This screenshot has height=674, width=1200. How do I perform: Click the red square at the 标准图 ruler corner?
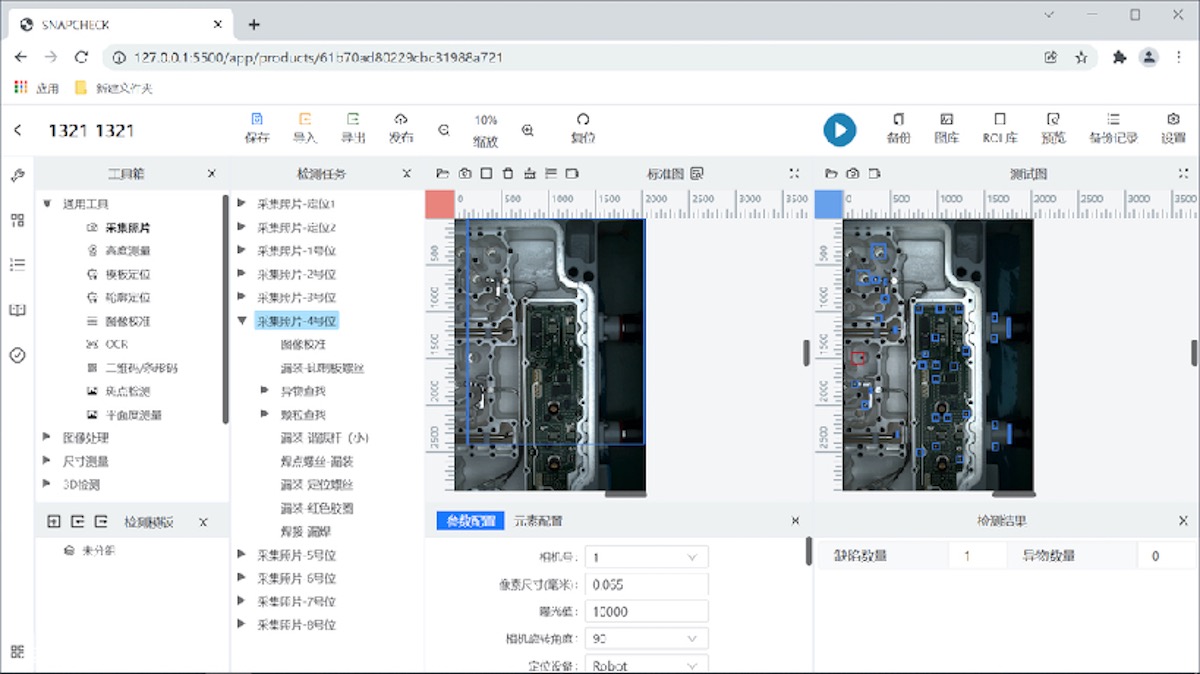coord(440,204)
